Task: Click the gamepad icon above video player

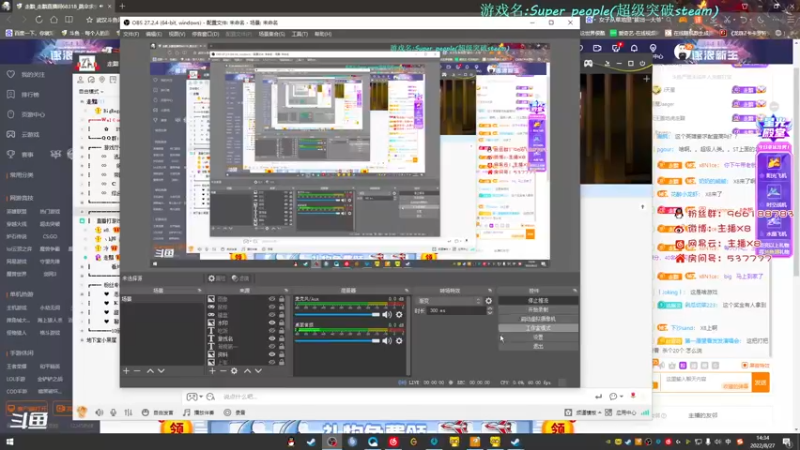Action: coord(588,63)
